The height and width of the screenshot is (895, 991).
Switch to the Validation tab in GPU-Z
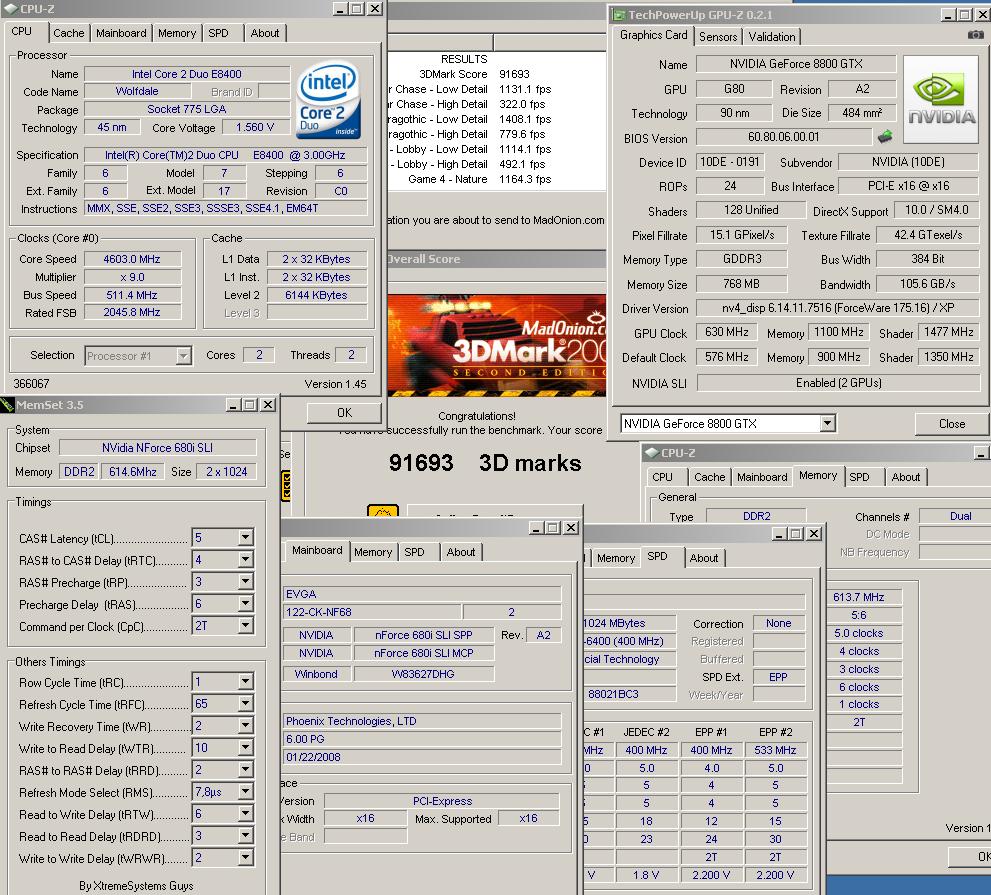[x=772, y=37]
